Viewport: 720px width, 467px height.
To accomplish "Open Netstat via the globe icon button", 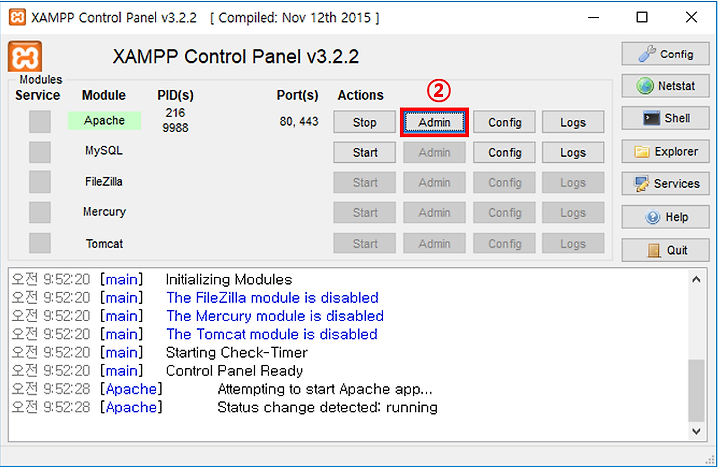I will 665,86.
